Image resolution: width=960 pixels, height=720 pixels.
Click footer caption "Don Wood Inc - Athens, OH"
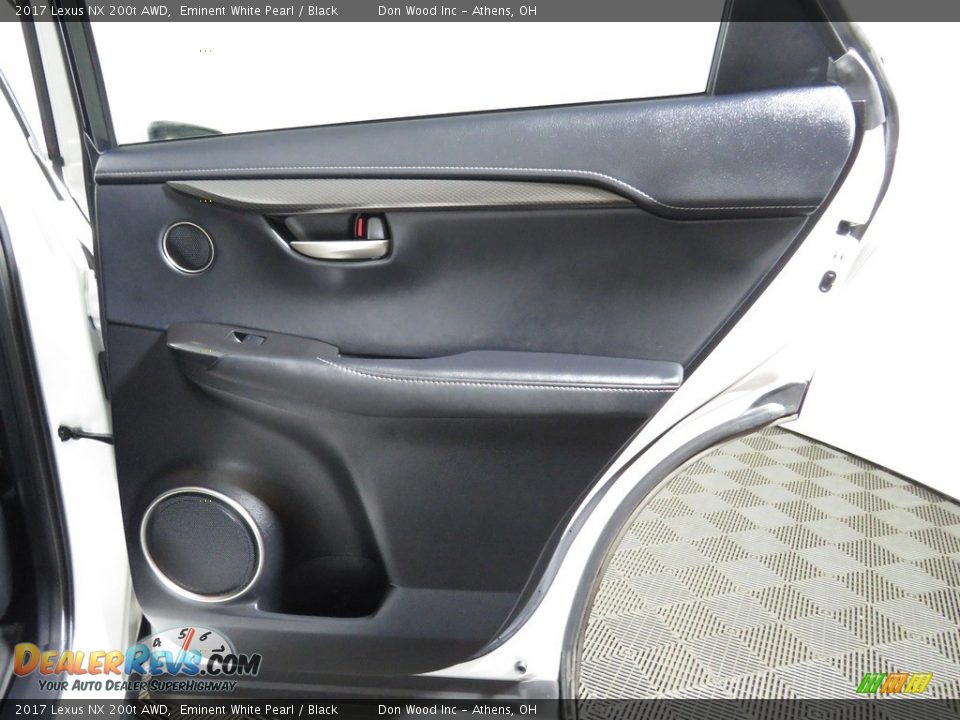coord(457,710)
